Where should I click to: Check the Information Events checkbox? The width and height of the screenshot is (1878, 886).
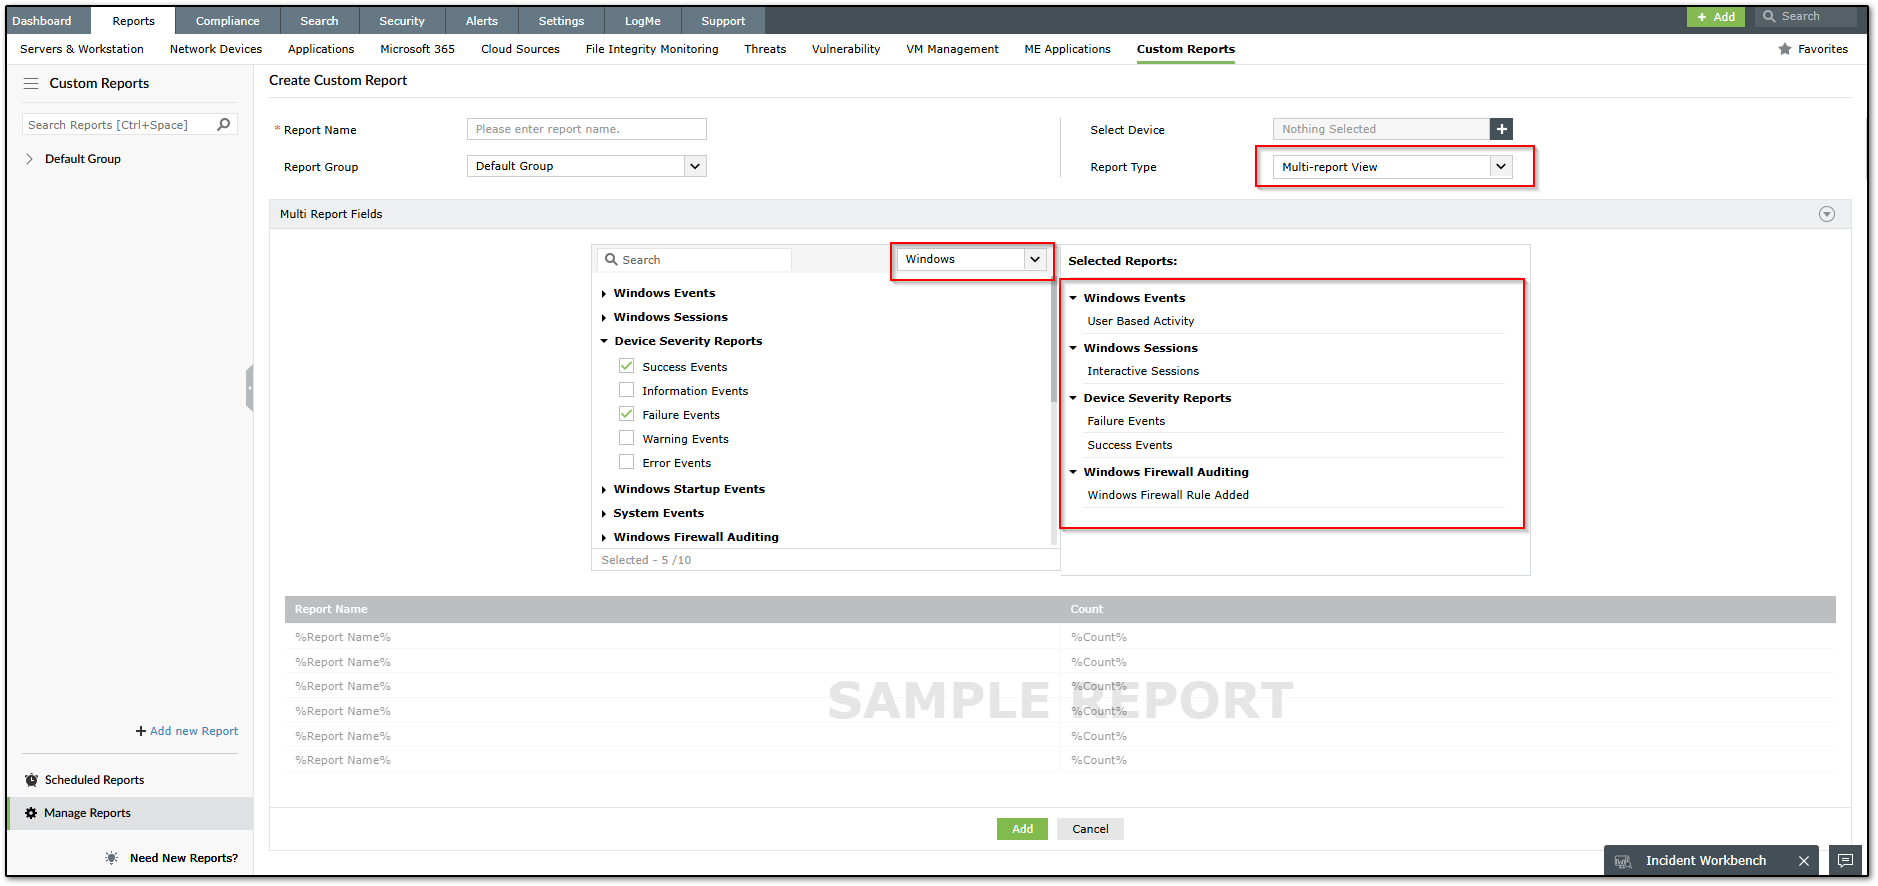click(626, 390)
